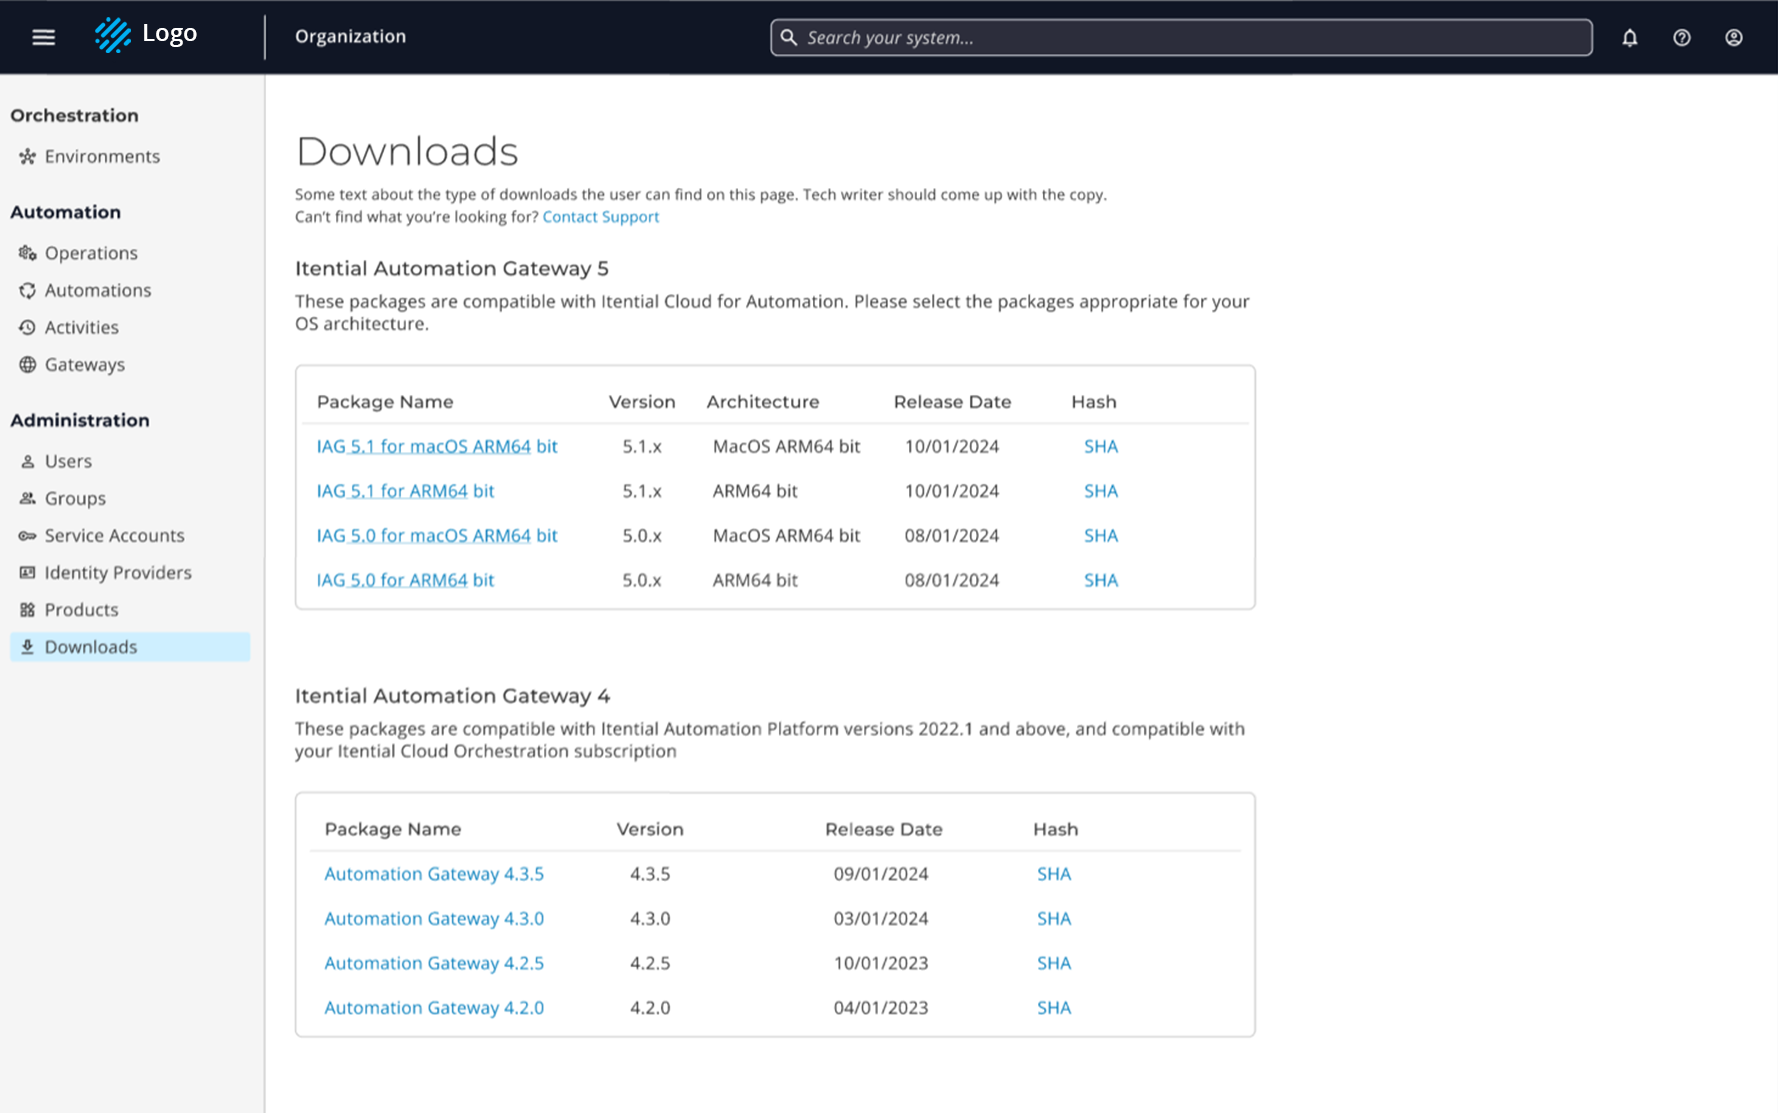Image resolution: width=1778 pixels, height=1113 pixels.
Task: Click the Downloads page title
Action: [407, 151]
